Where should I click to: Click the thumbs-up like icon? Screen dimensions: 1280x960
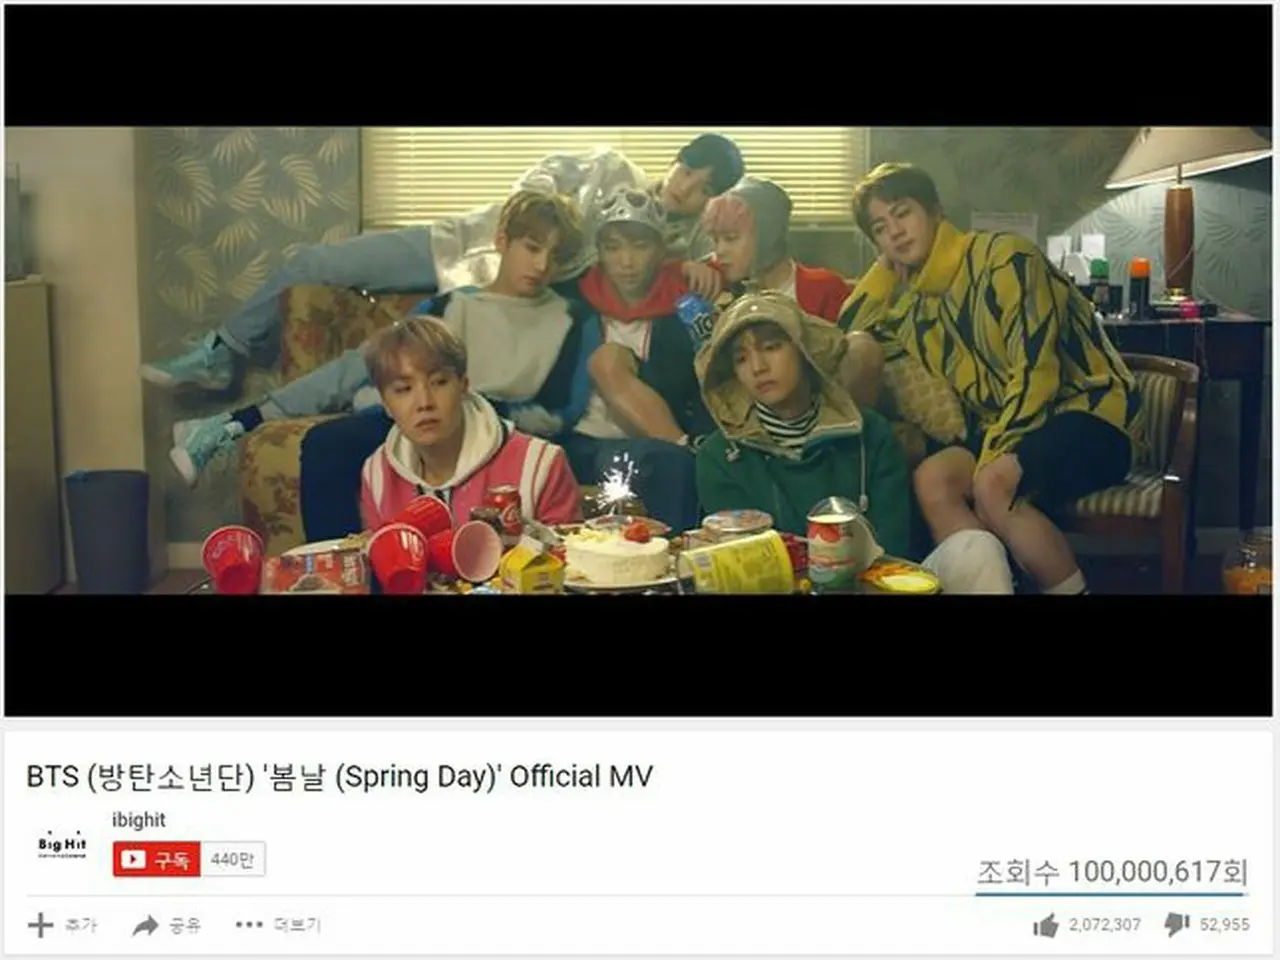click(x=1045, y=925)
